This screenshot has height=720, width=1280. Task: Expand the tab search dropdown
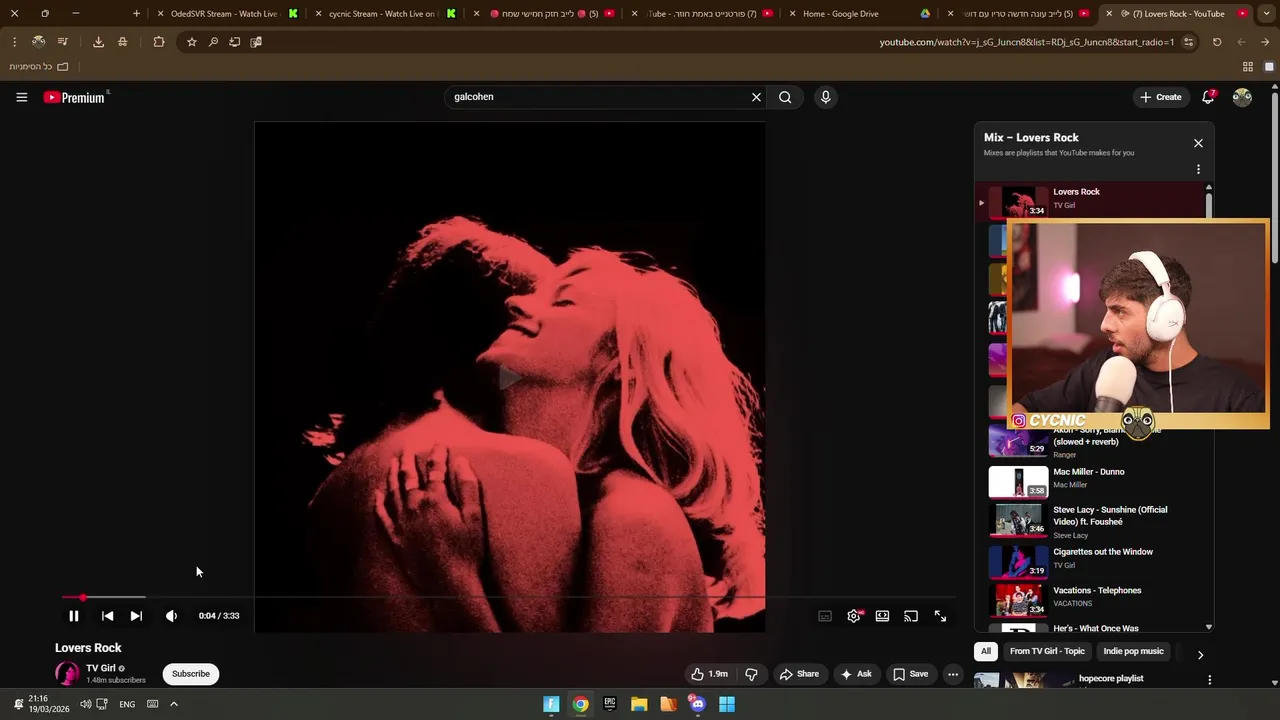(1265, 14)
